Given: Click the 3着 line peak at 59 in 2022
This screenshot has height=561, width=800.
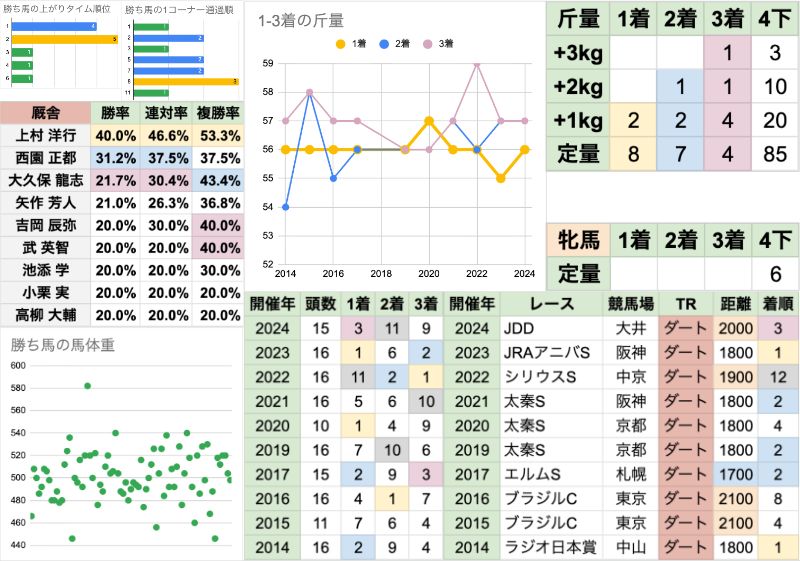Looking at the screenshot, I should point(477,63).
